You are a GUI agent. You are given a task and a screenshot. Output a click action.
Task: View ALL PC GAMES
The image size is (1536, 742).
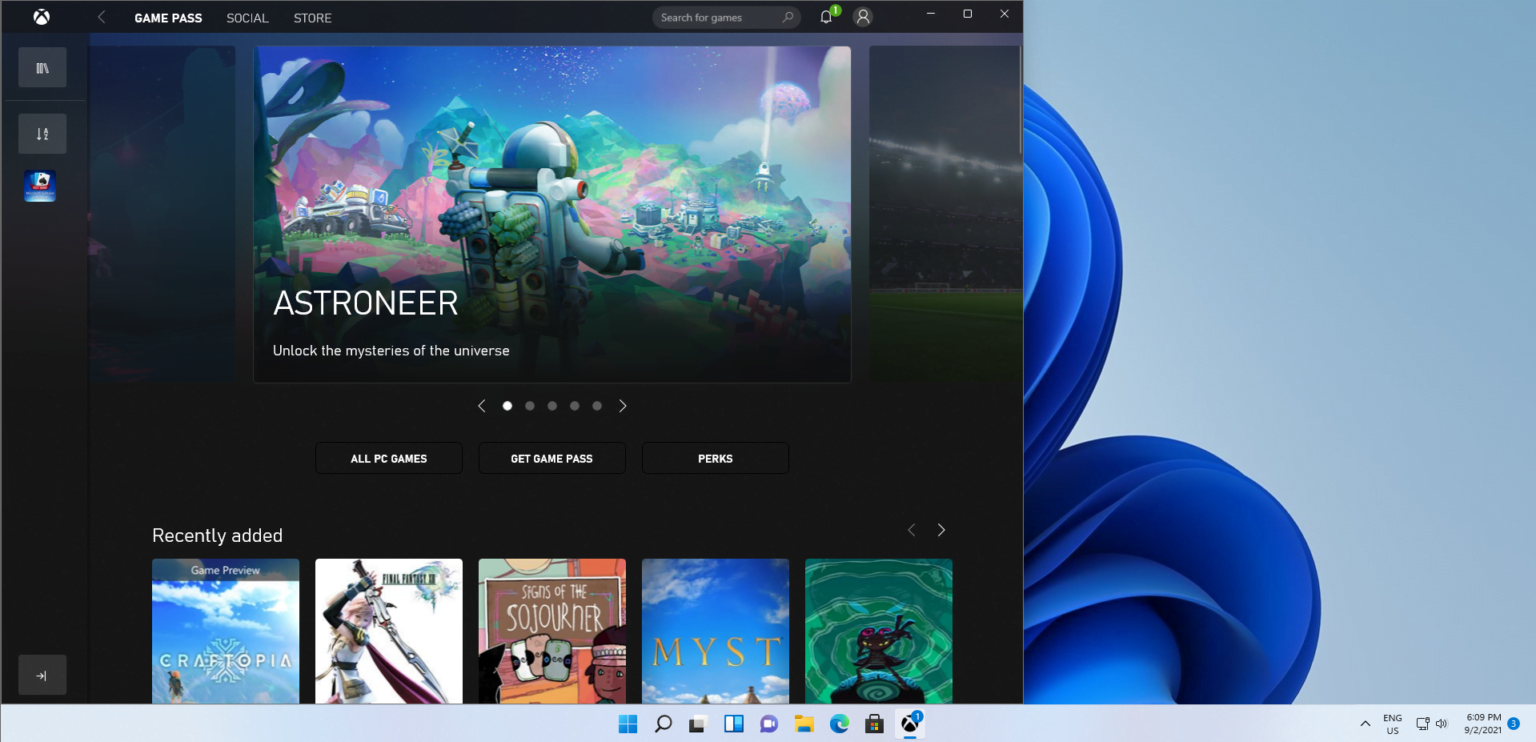388,457
